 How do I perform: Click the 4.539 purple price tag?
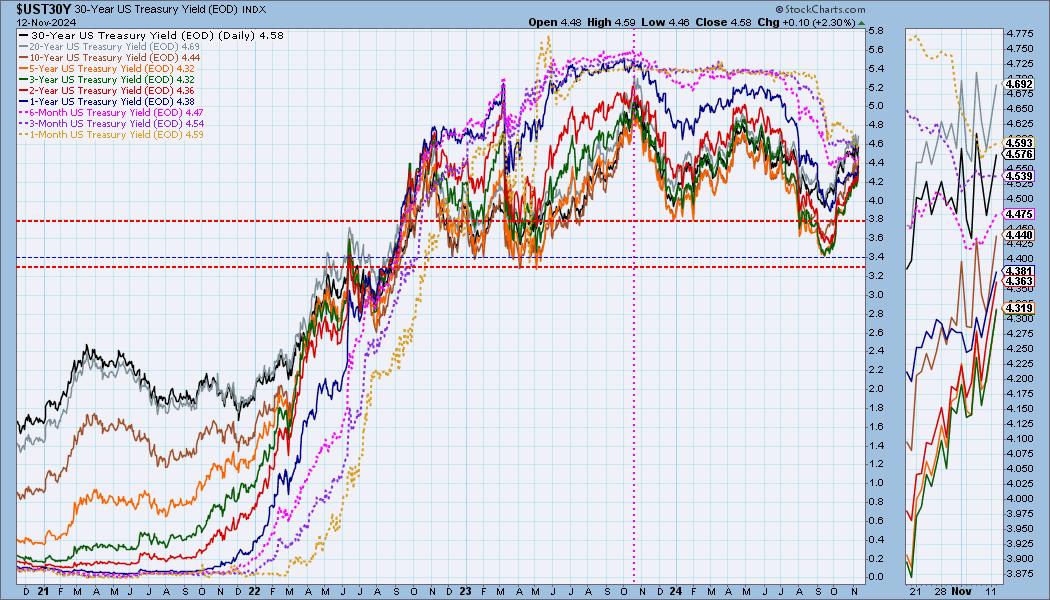click(1019, 176)
